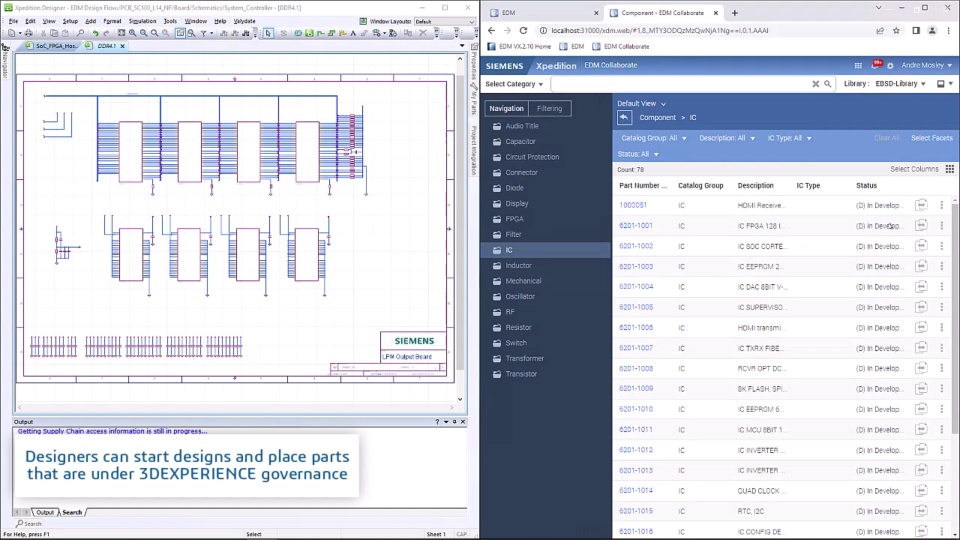Switch to the Filtering panel toggle
This screenshot has width=960, height=540.
pos(549,108)
